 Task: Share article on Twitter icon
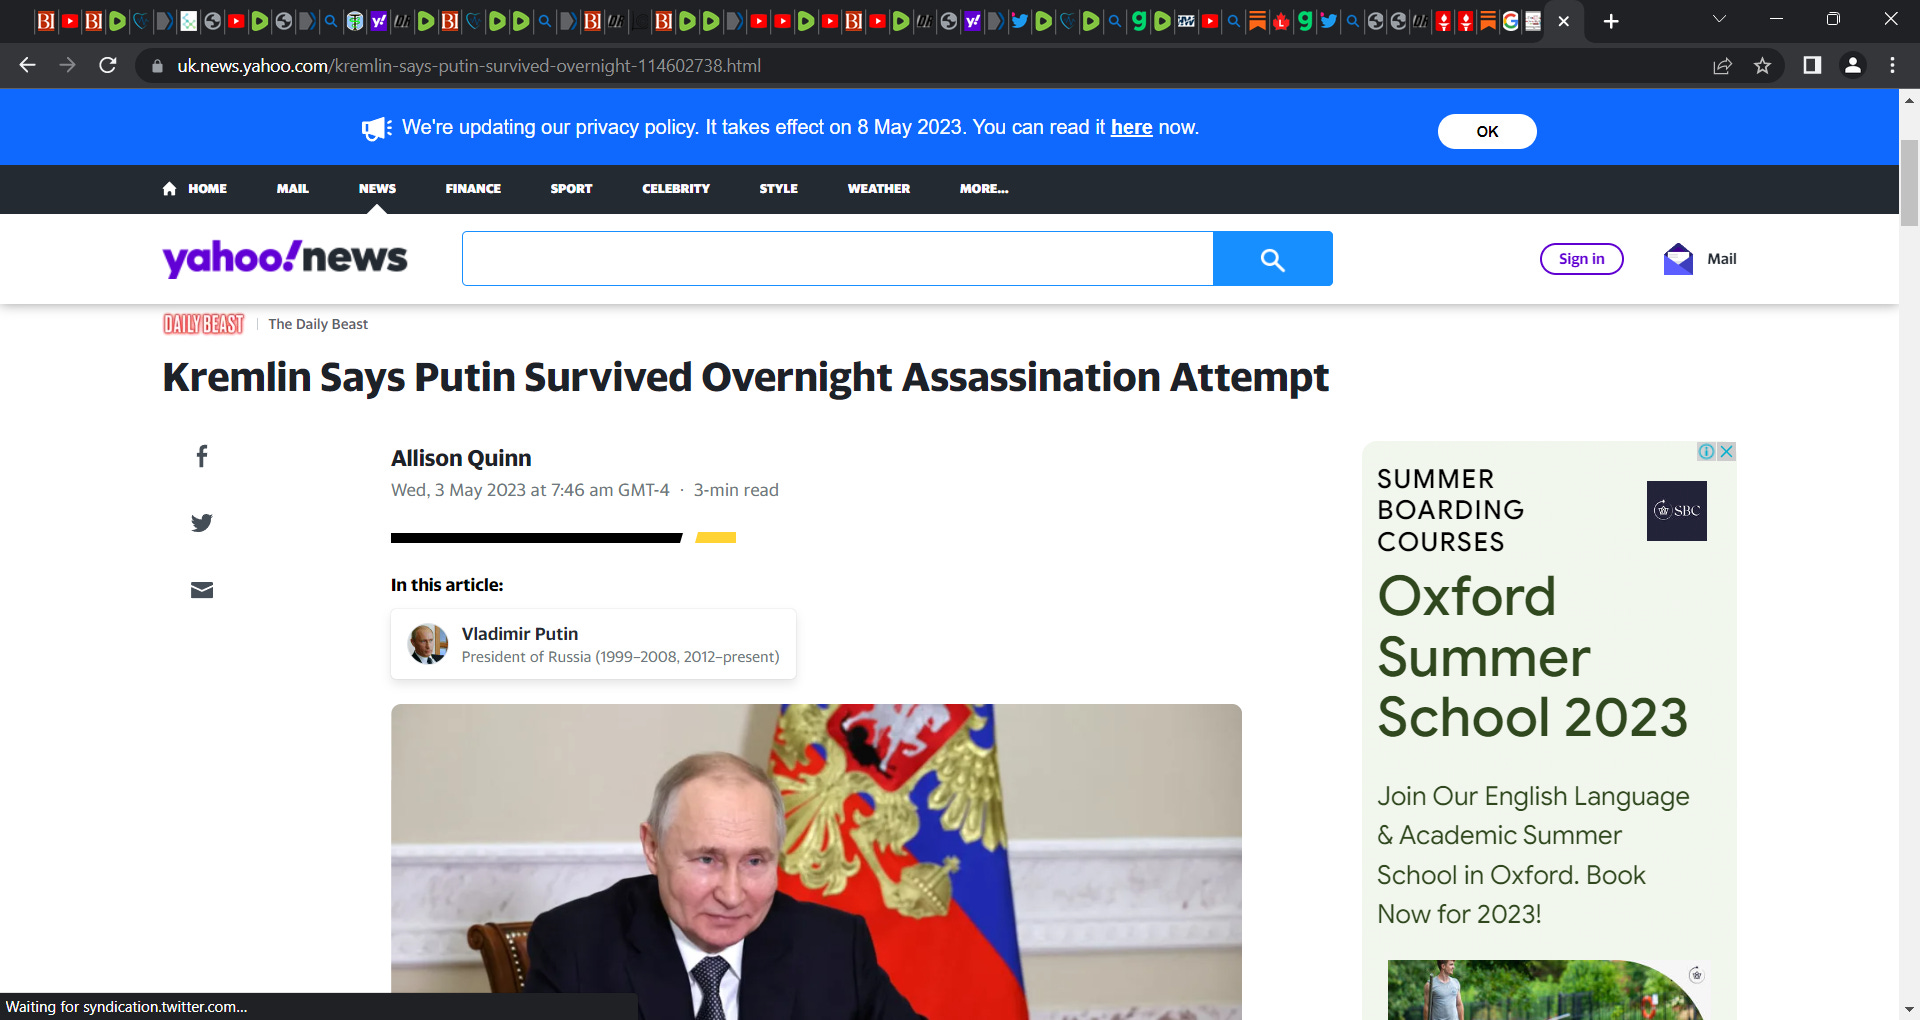pyautogui.click(x=202, y=523)
